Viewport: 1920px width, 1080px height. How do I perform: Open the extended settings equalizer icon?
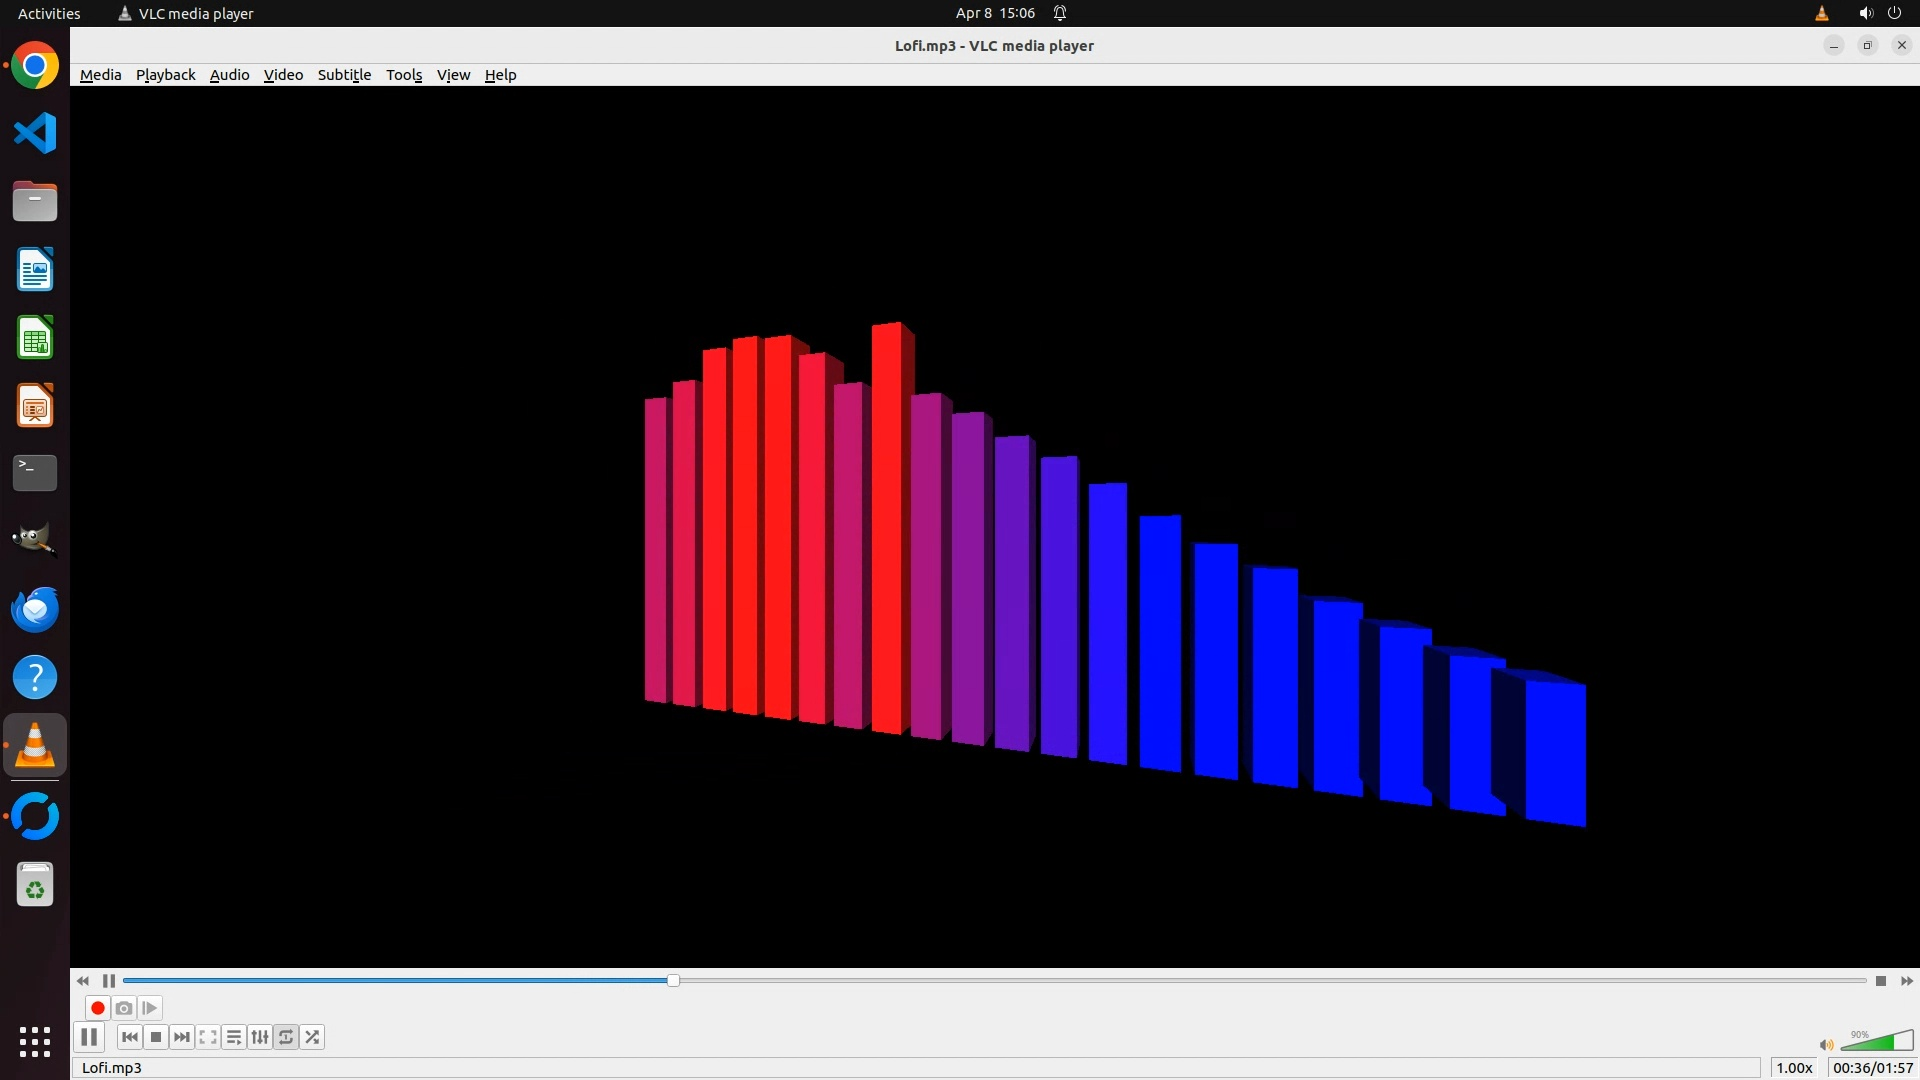pyautogui.click(x=260, y=1037)
